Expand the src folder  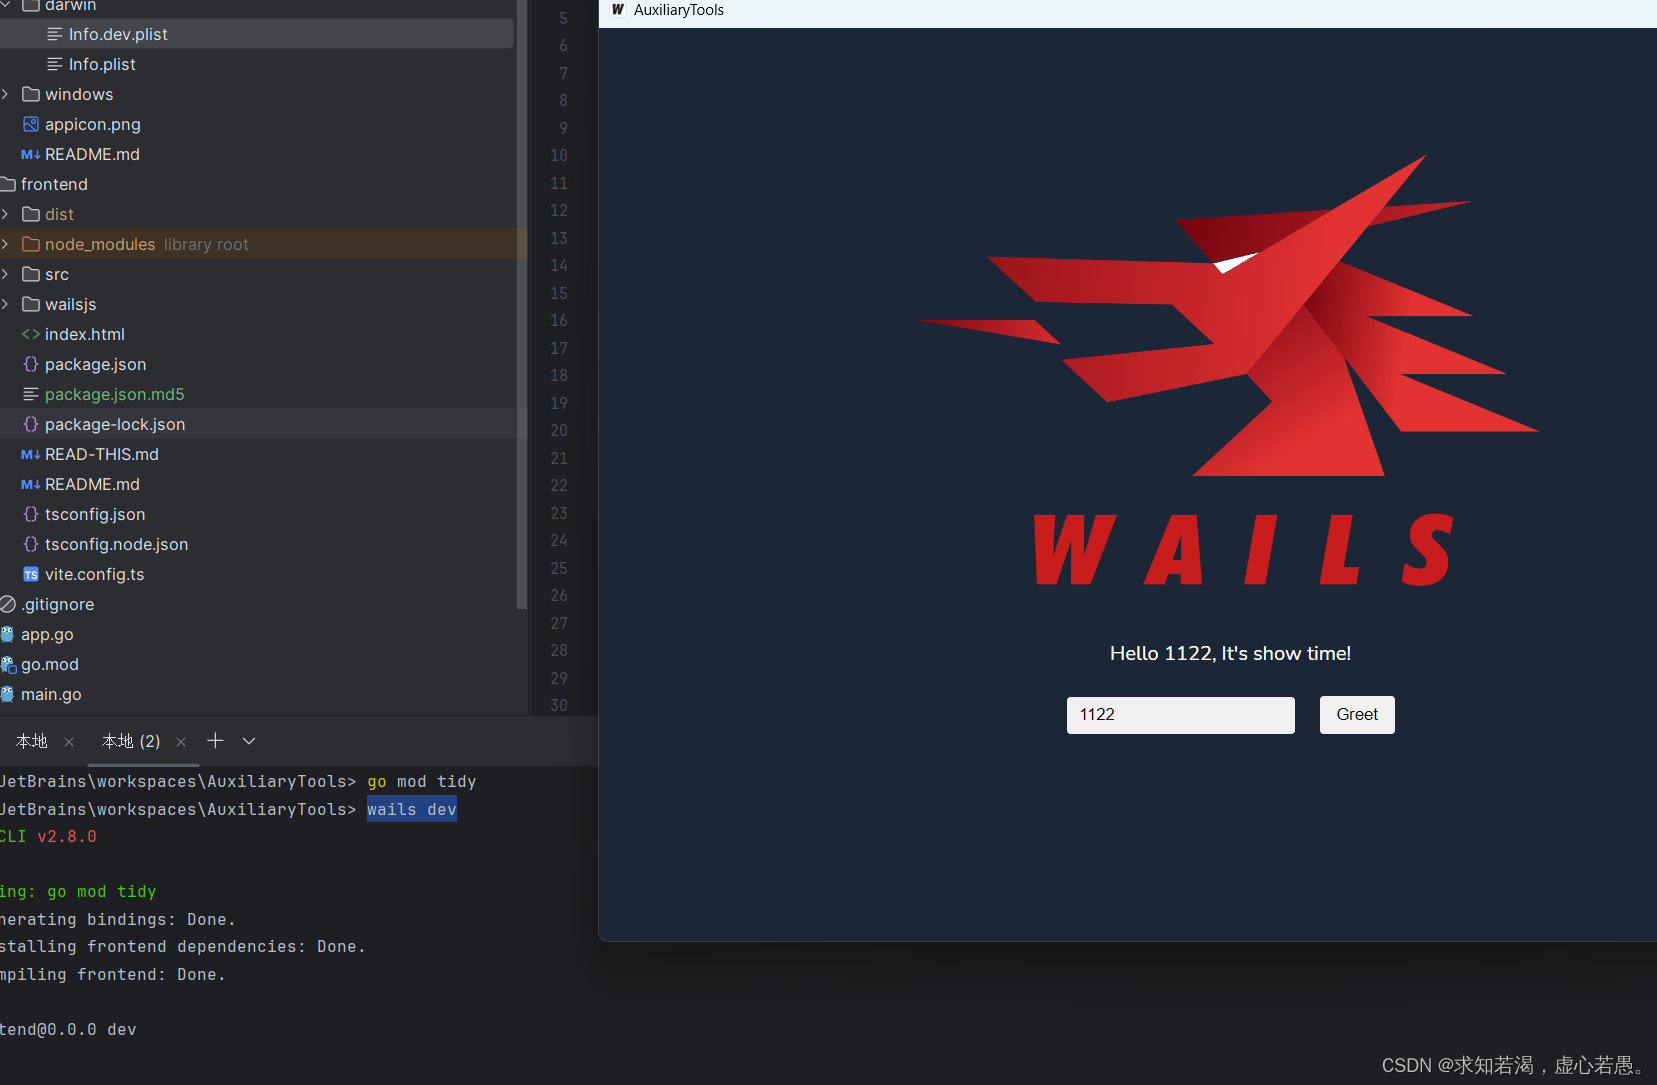(x=7, y=274)
